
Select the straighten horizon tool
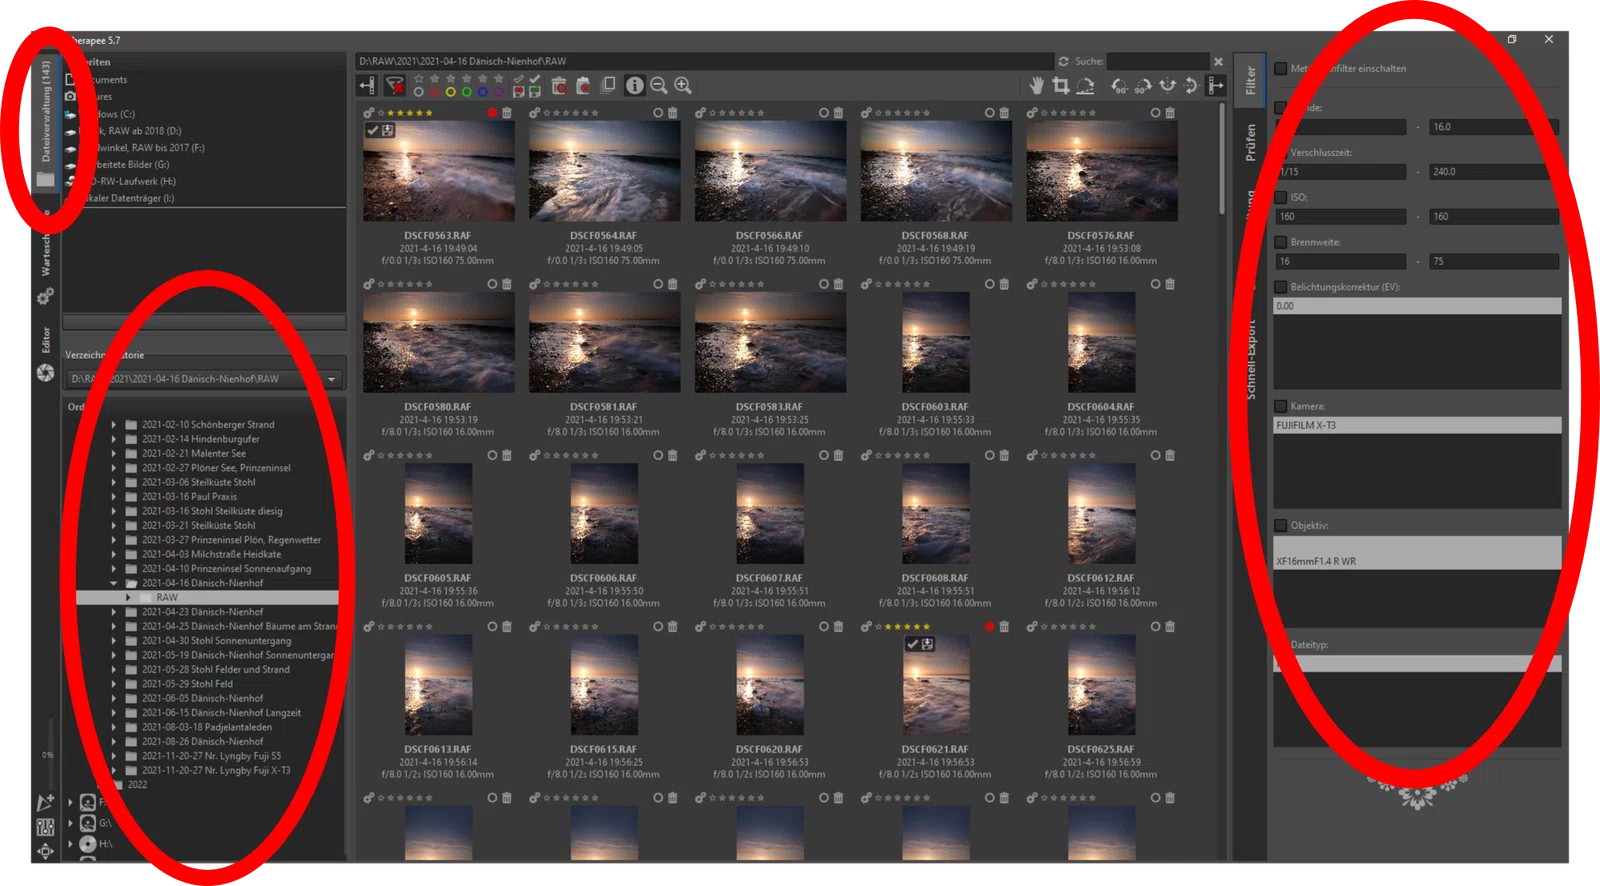tap(1085, 86)
